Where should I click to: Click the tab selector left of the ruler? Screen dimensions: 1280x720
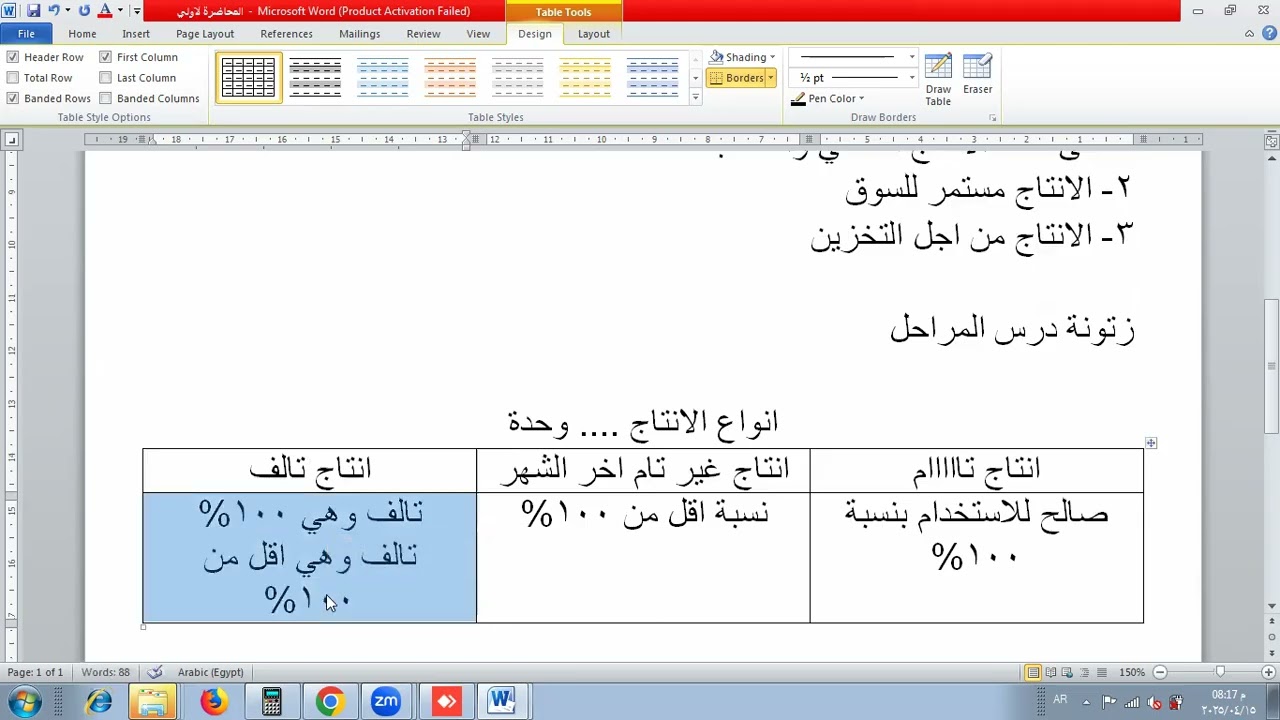[x=10, y=140]
